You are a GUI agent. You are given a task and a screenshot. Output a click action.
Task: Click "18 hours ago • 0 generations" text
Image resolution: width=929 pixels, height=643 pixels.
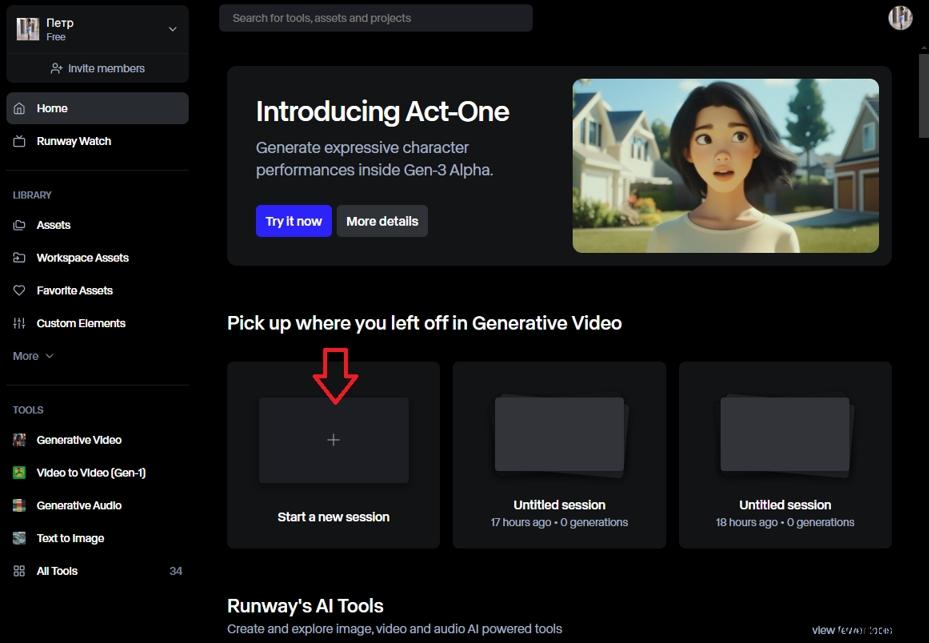pyautogui.click(x=785, y=522)
